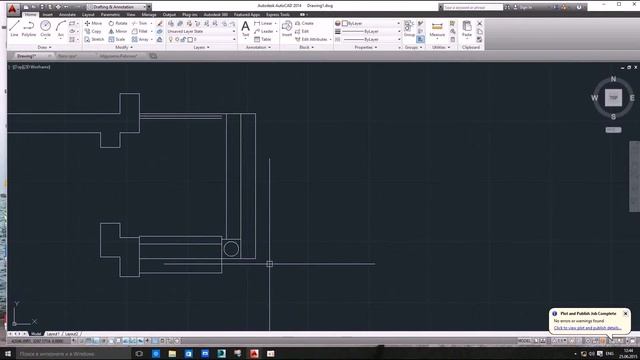Activate the Rotate command
The height and width of the screenshot is (360, 640).
click(118, 23)
